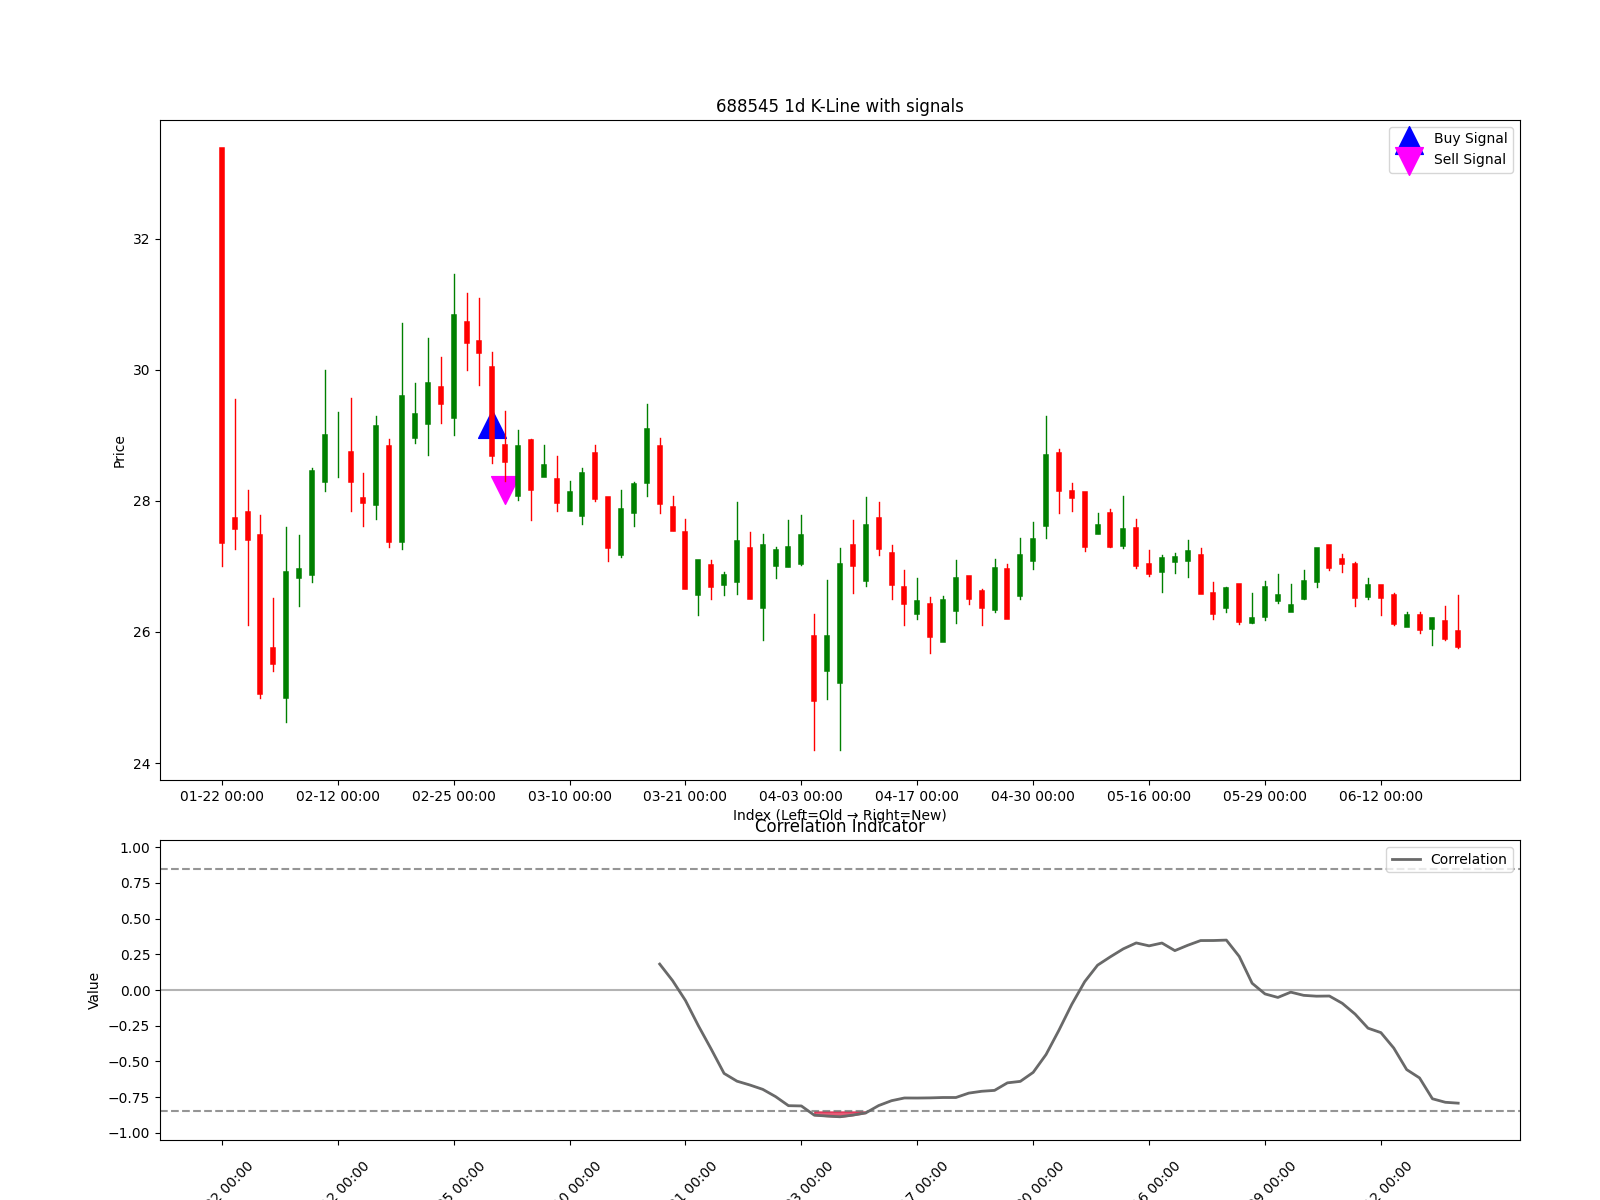Image resolution: width=1600 pixels, height=1200 pixels.
Task: Click the correlation tick label 0.75
Action: 134,883
